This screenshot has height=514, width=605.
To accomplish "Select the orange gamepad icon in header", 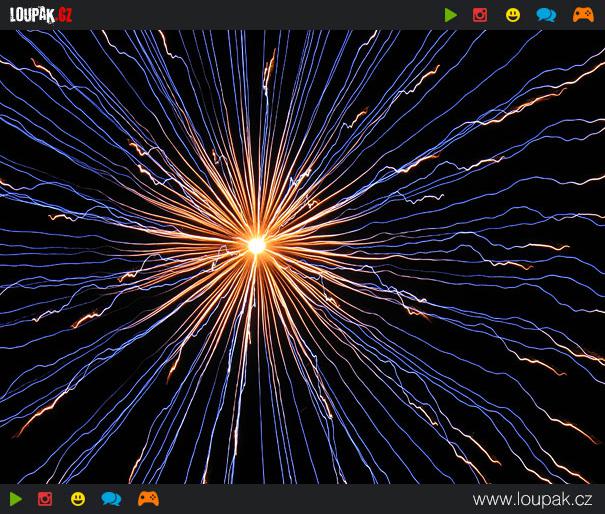I will pyautogui.click(x=582, y=15).
